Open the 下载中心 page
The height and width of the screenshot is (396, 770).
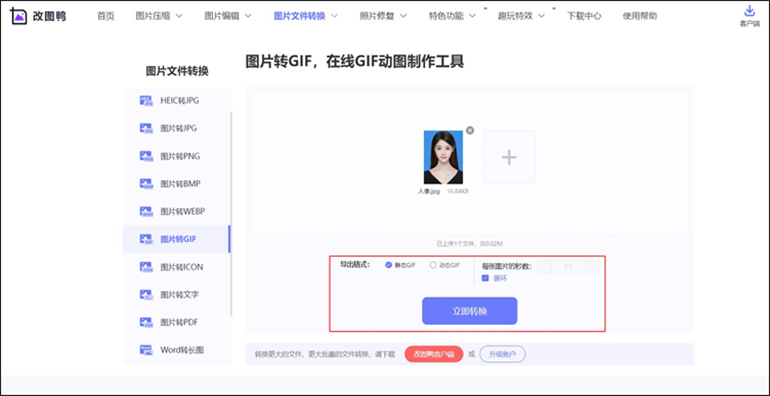(x=584, y=16)
